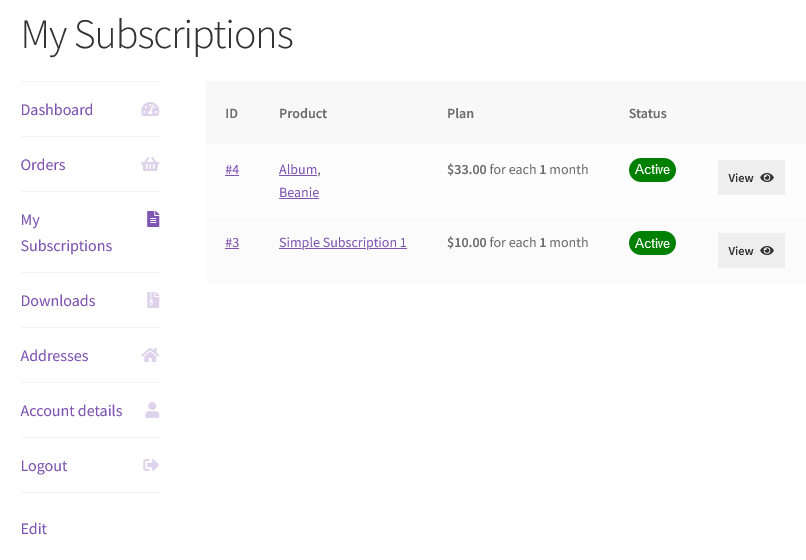The image size is (806, 560).
Task: Click the Logout arrow icon
Action: click(151, 465)
